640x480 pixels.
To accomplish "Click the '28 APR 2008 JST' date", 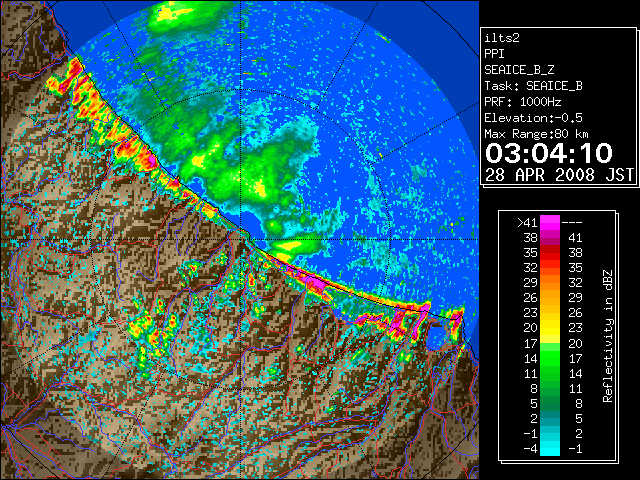I will 559,175.
